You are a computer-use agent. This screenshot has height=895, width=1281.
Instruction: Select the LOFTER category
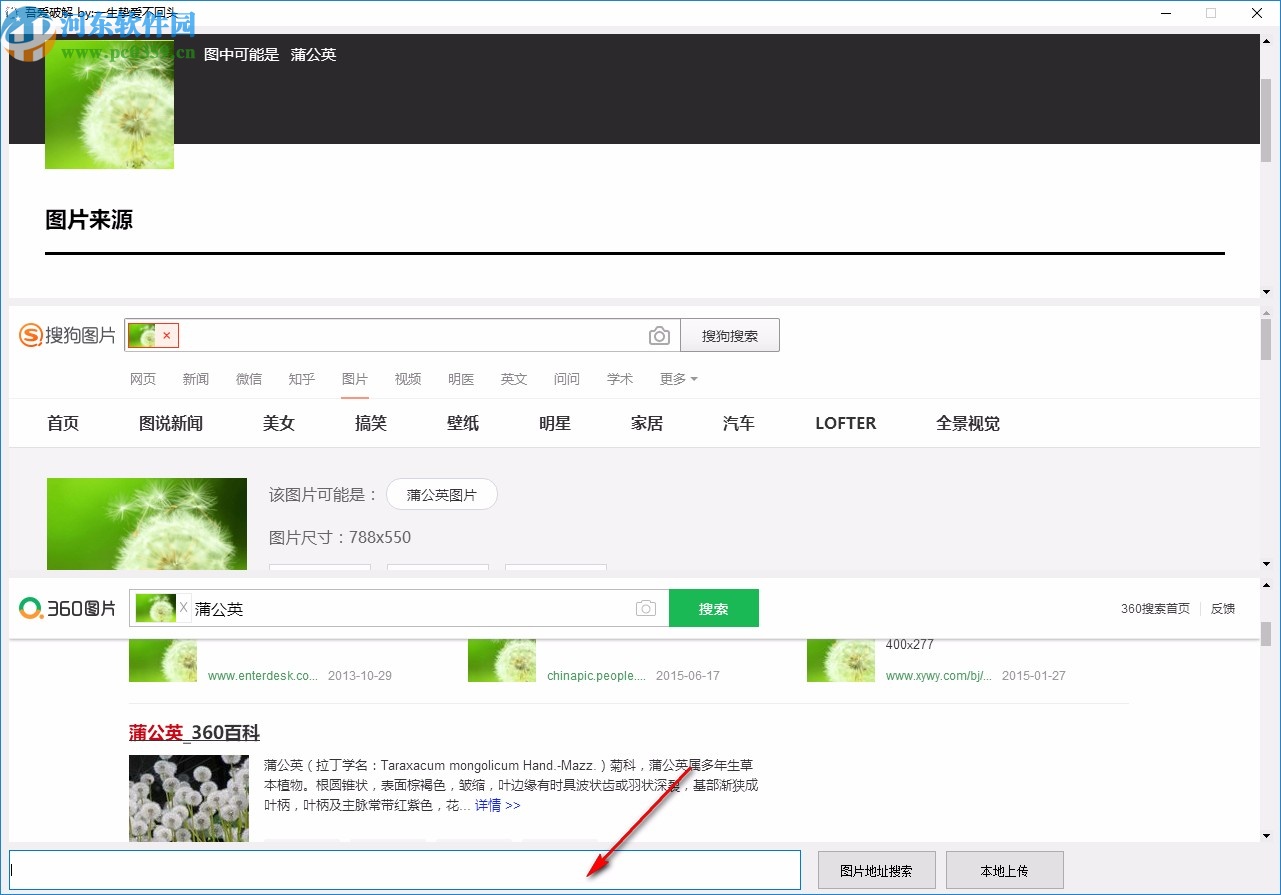[x=845, y=423]
